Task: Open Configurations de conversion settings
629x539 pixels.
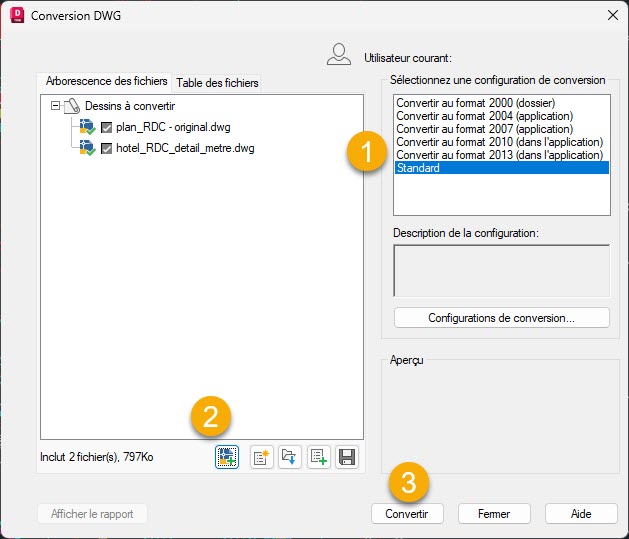Action: (x=501, y=318)
